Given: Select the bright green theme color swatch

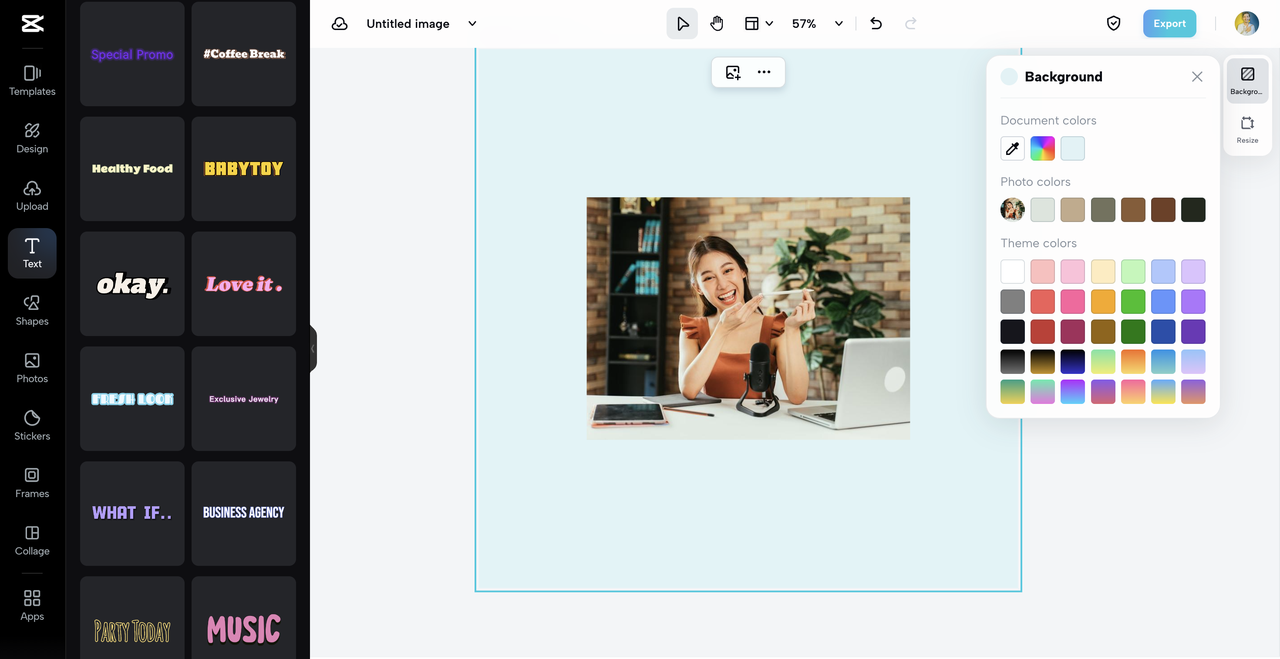Looking at the screenshot, I should click(x=1133, y=301).
